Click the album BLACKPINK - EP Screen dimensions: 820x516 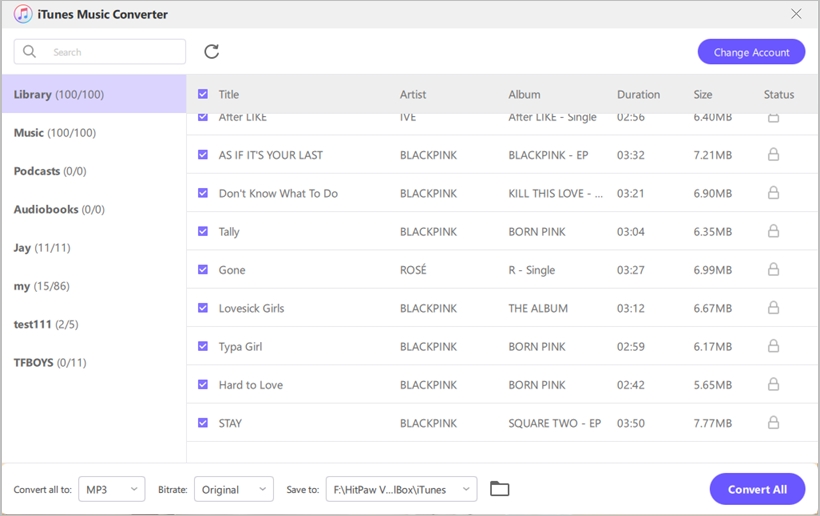point(548,155)
